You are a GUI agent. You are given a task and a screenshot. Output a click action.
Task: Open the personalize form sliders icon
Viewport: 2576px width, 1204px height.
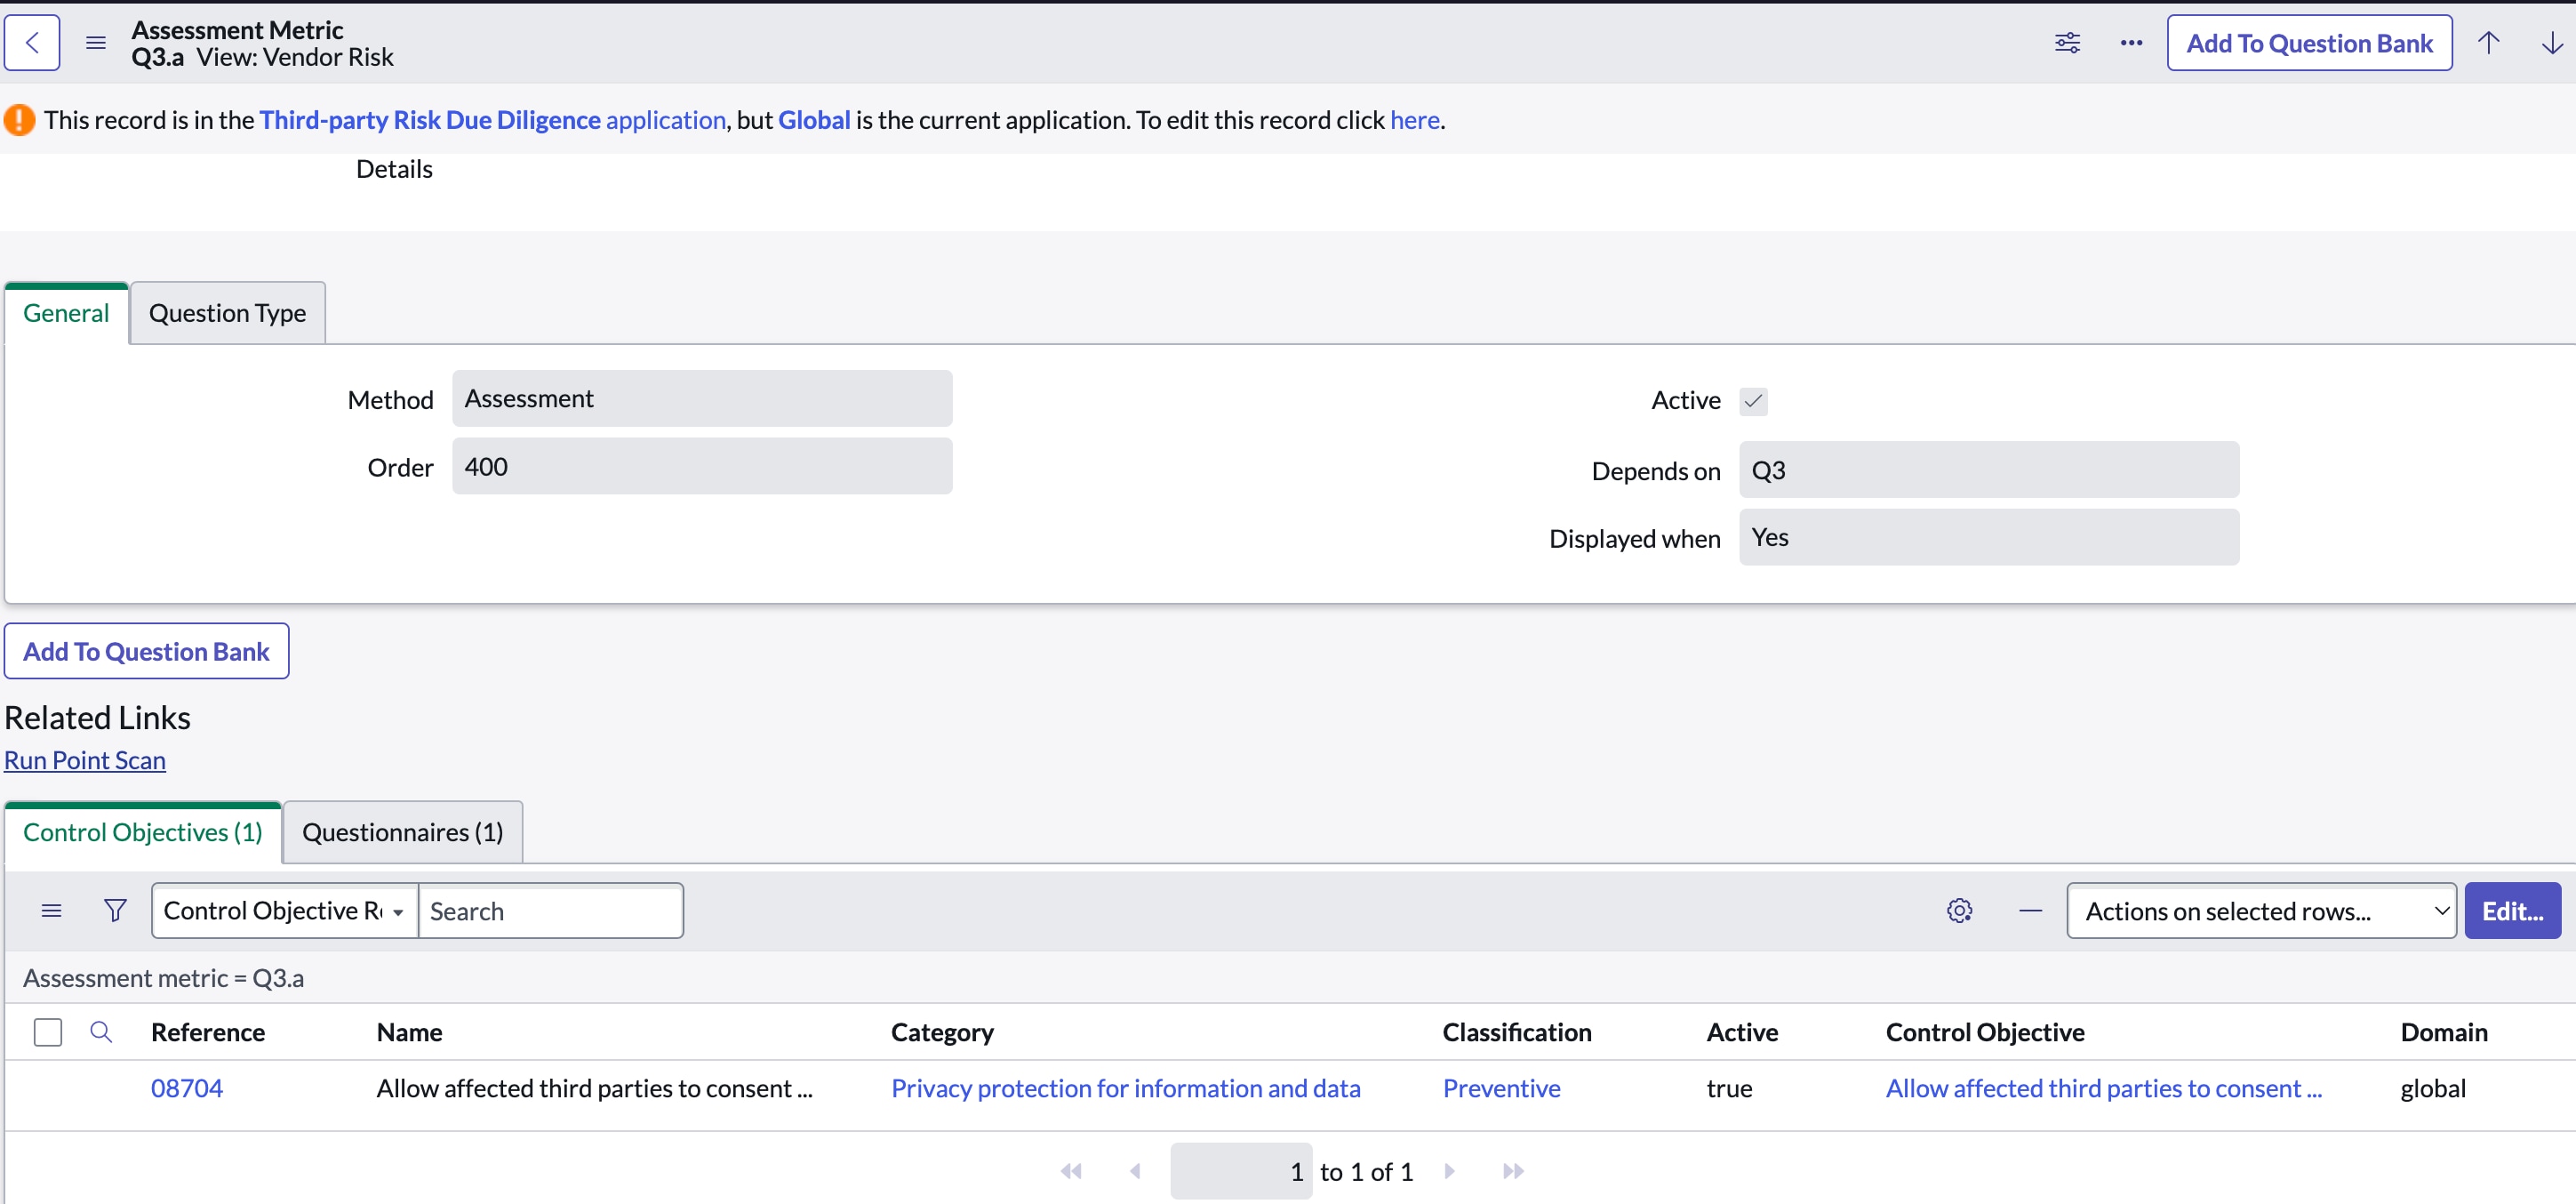2067,42
